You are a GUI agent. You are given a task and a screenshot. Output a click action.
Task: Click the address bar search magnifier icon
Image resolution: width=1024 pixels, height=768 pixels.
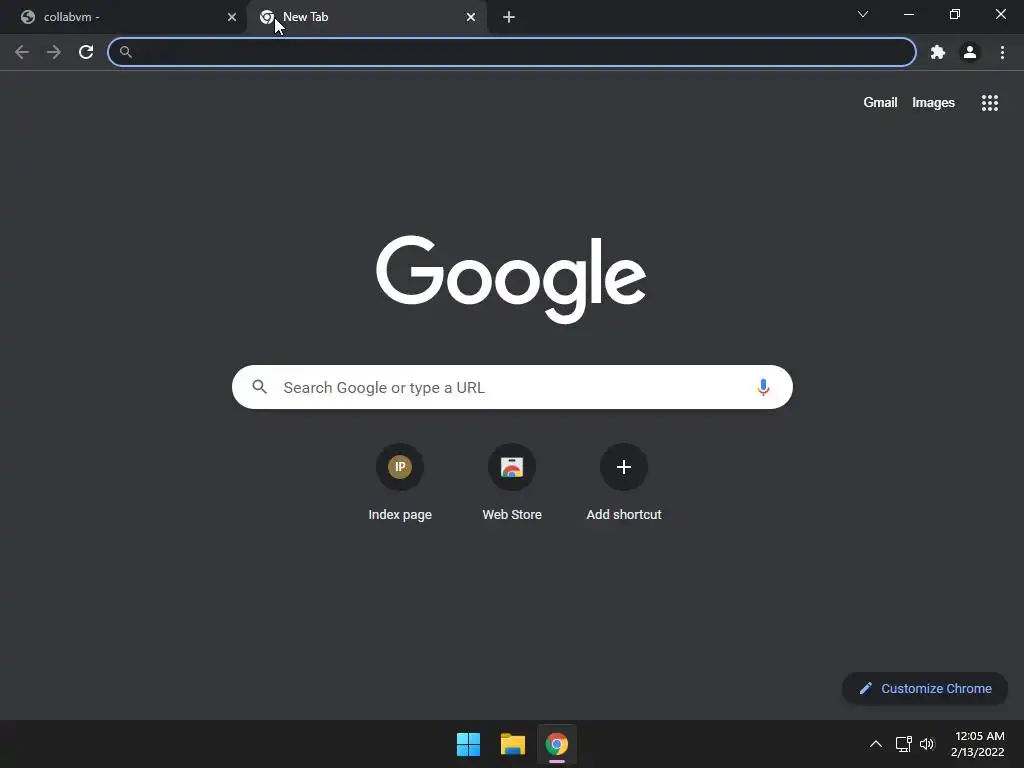tap(125, 52)
